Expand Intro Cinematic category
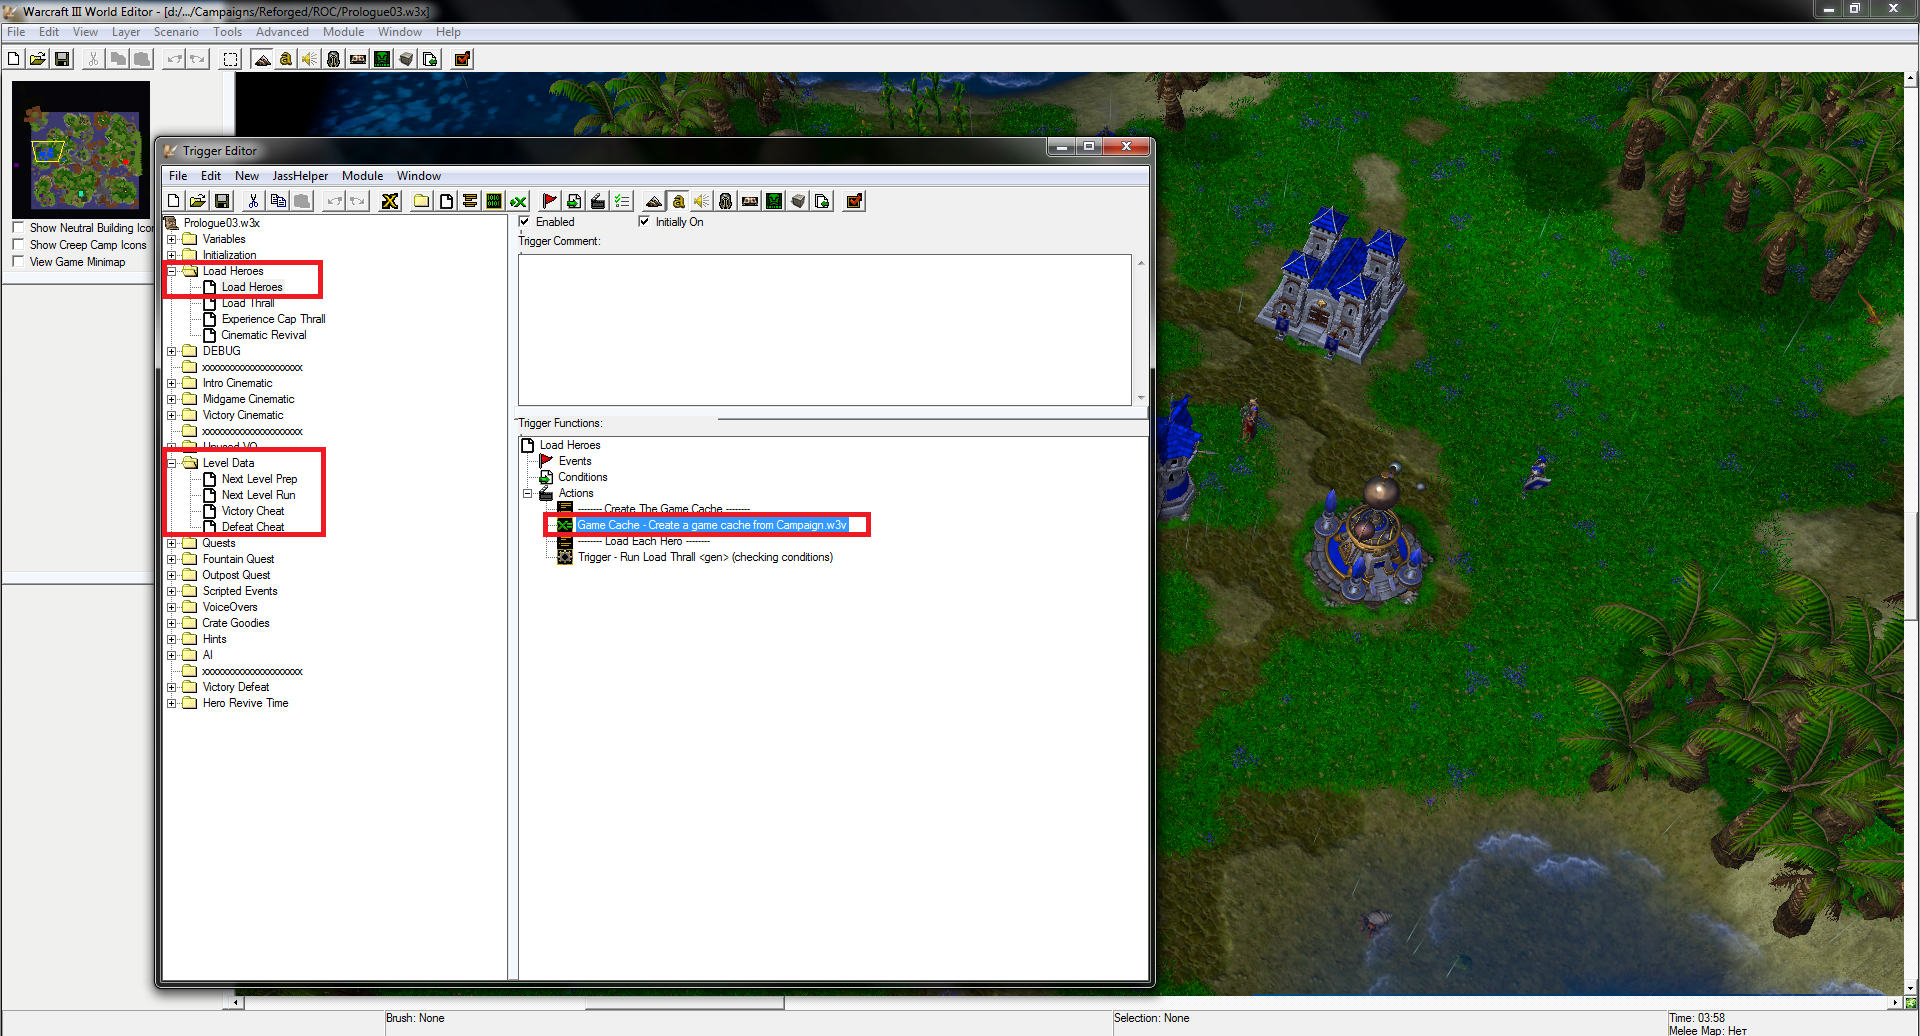 pyautogui.click(x=172, y=383)
